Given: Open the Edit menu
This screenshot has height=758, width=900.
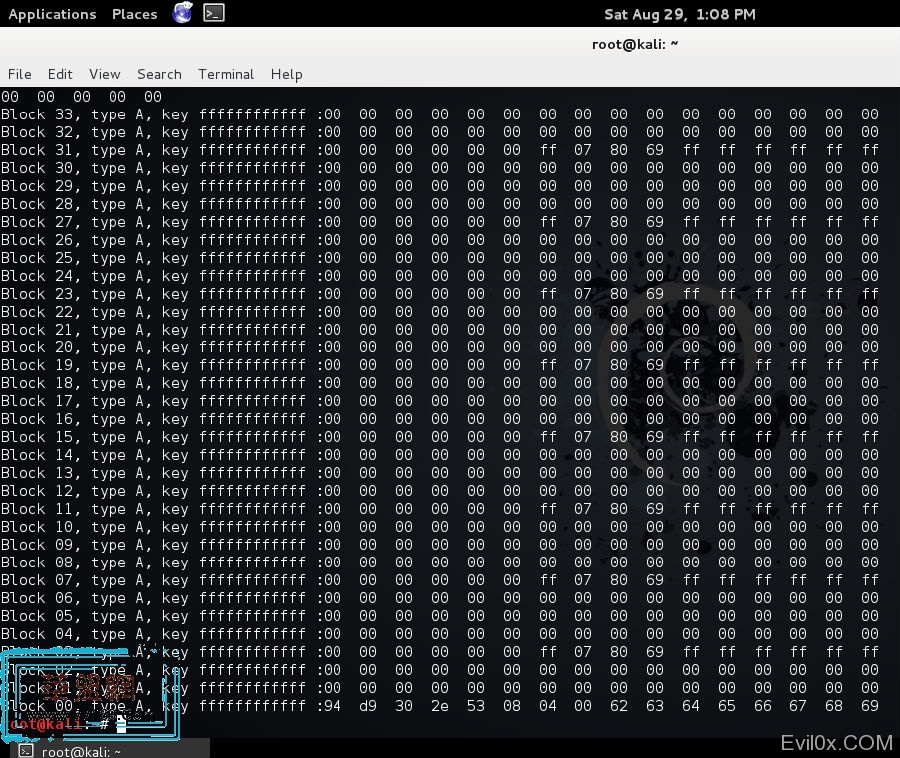Looking at the screenshot, I should (60, 74).
